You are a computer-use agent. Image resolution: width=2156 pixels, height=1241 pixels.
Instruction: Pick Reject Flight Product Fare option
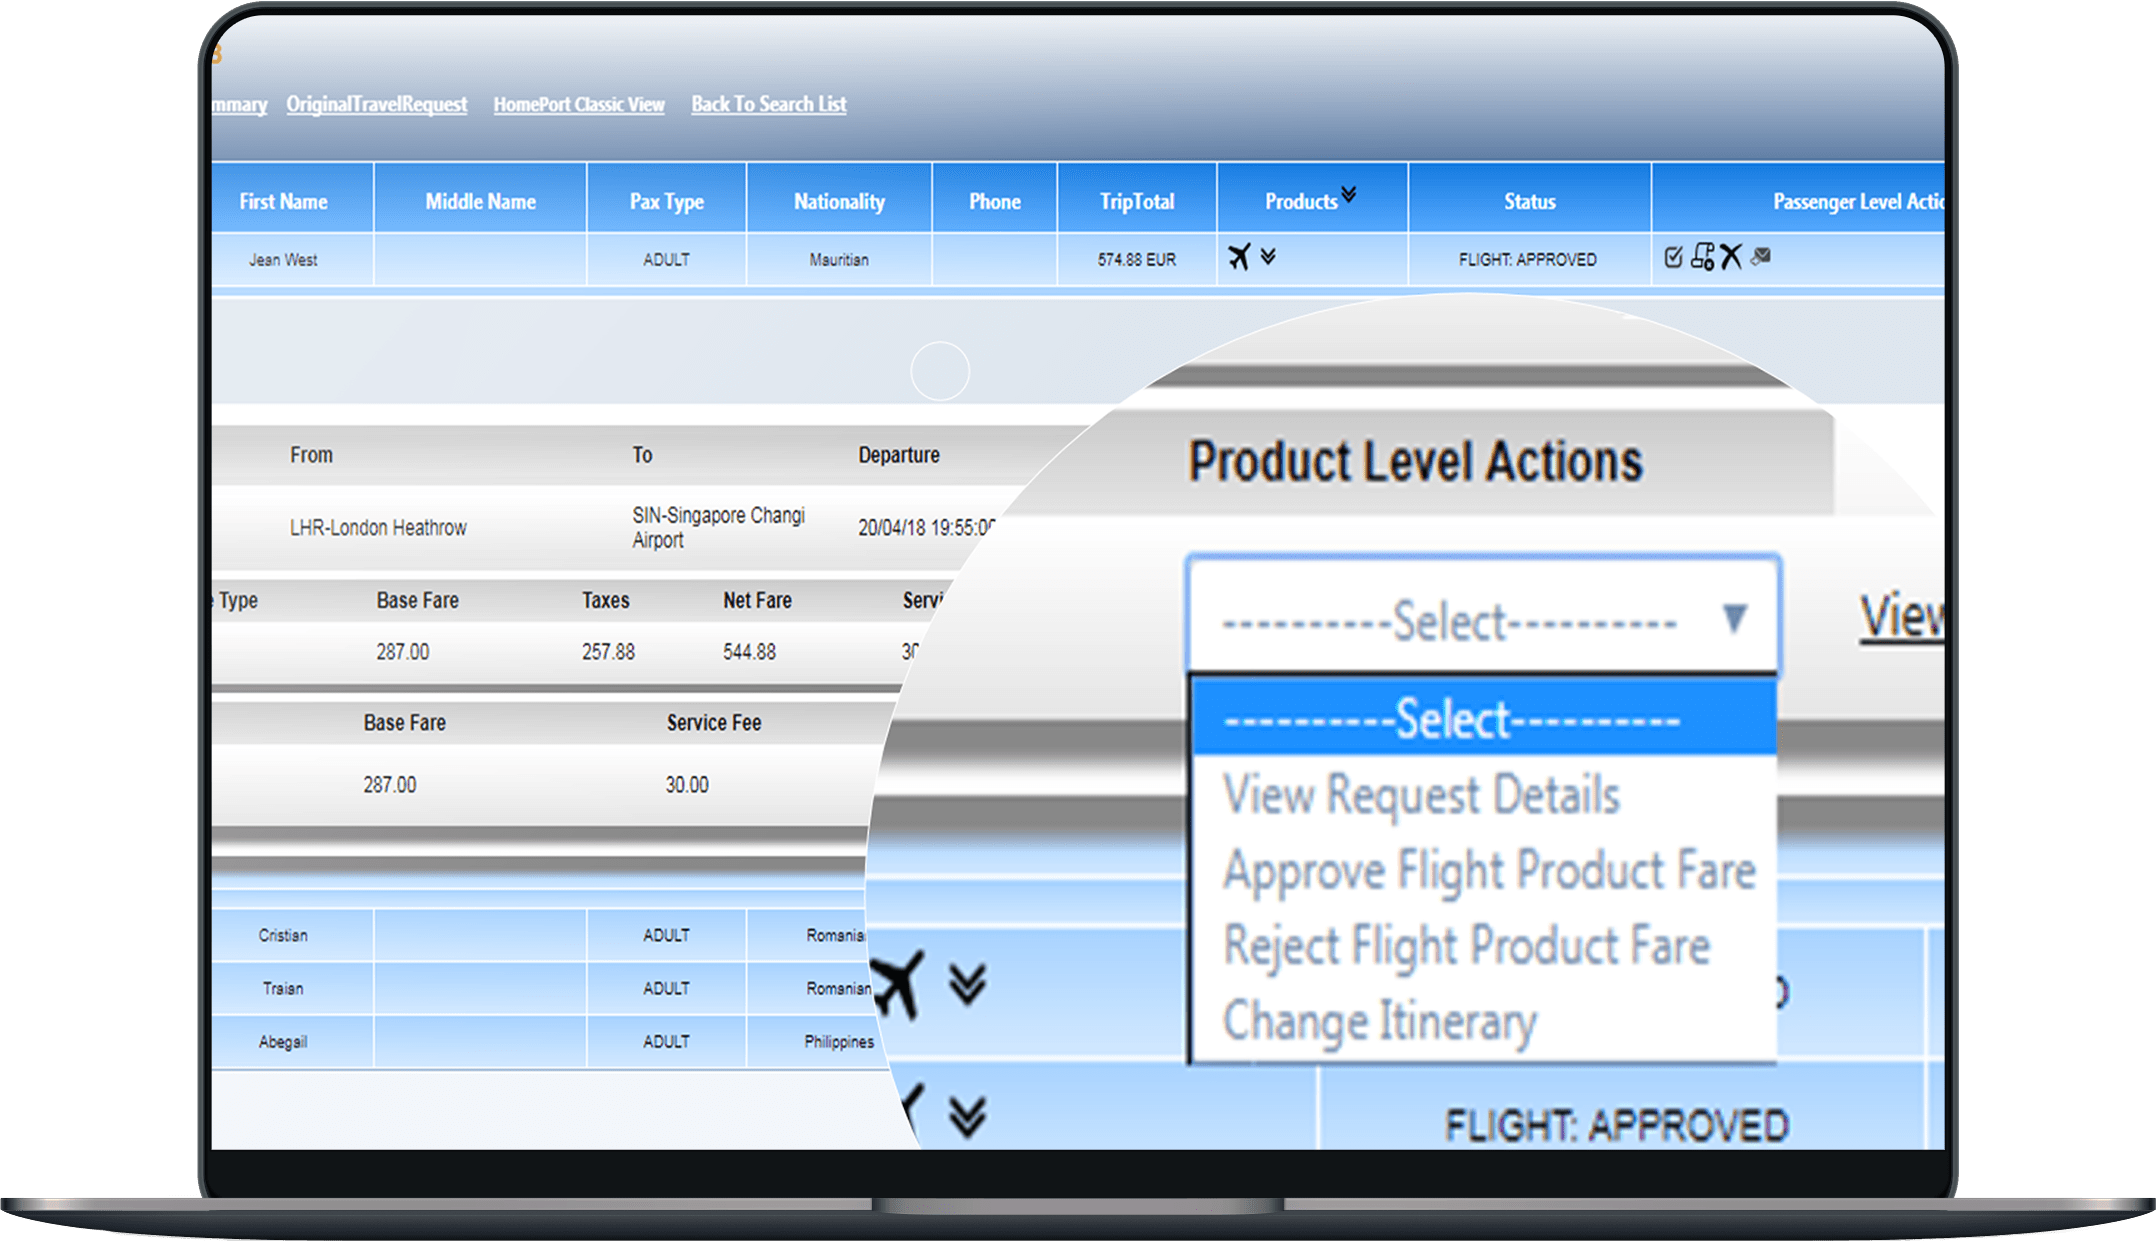[1466, 945]
